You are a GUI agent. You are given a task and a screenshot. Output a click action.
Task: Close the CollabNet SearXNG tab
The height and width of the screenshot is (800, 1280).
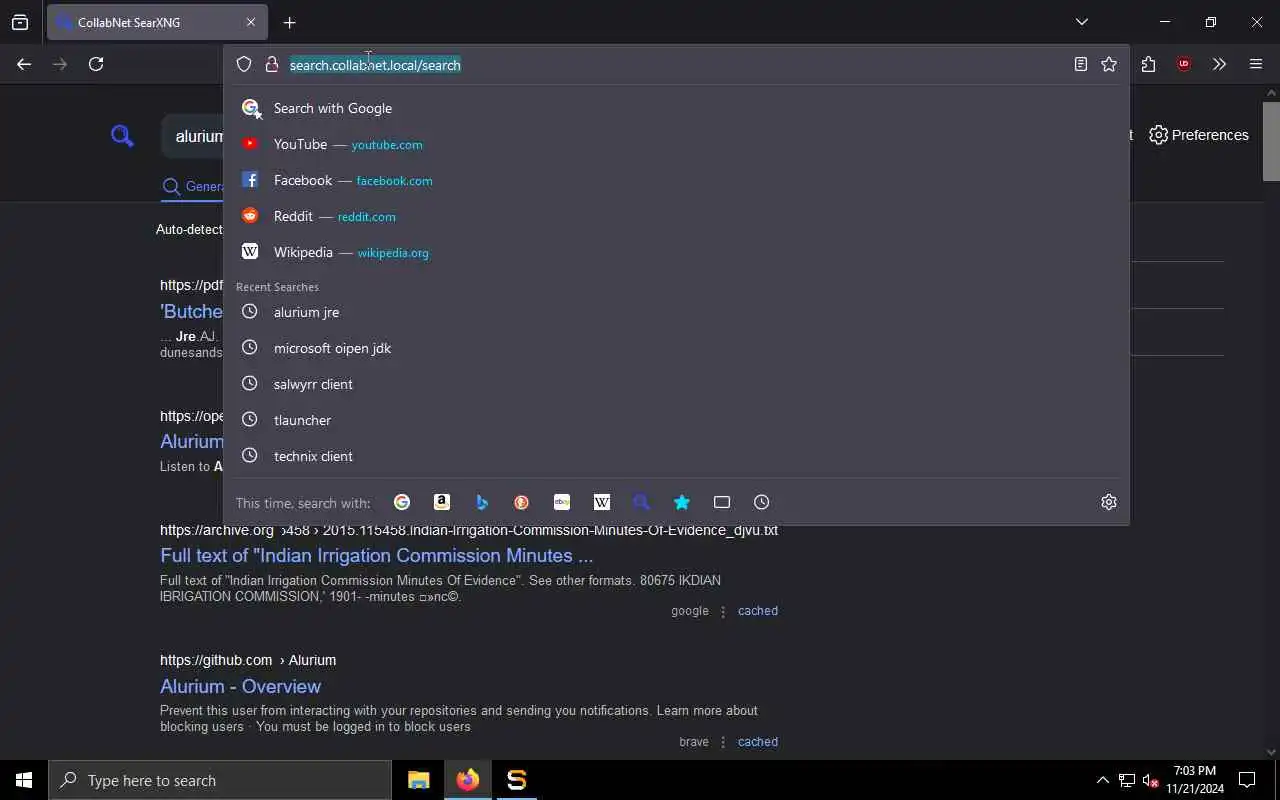point(250,22)
